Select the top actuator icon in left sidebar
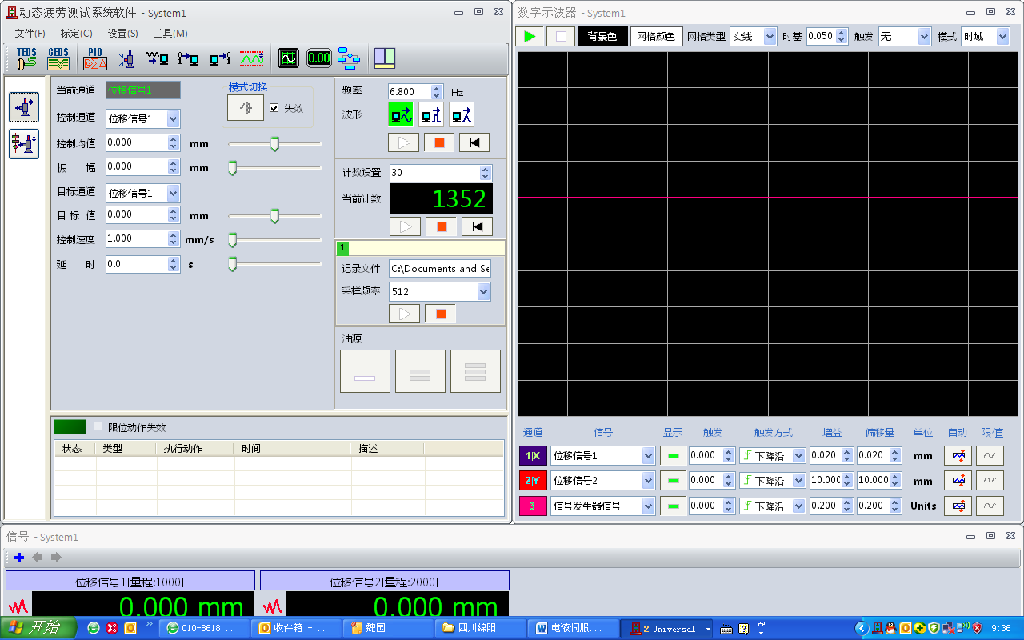 (x=24, y=107)
